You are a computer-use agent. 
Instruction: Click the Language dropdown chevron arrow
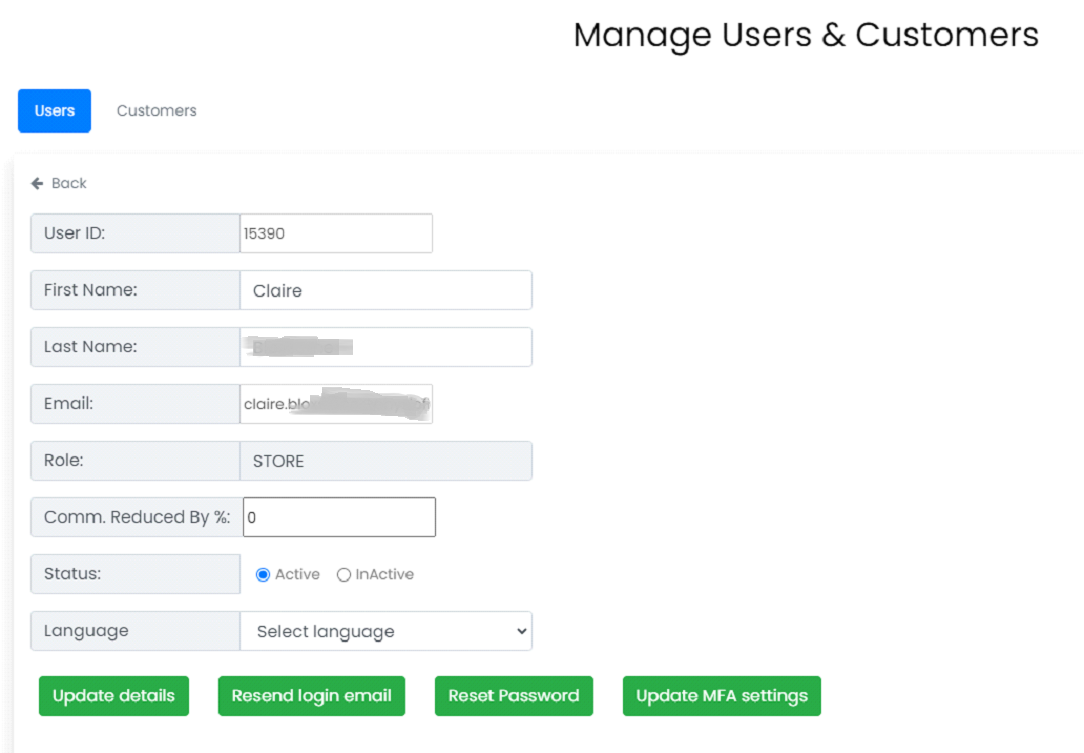[x=520, y=631]
